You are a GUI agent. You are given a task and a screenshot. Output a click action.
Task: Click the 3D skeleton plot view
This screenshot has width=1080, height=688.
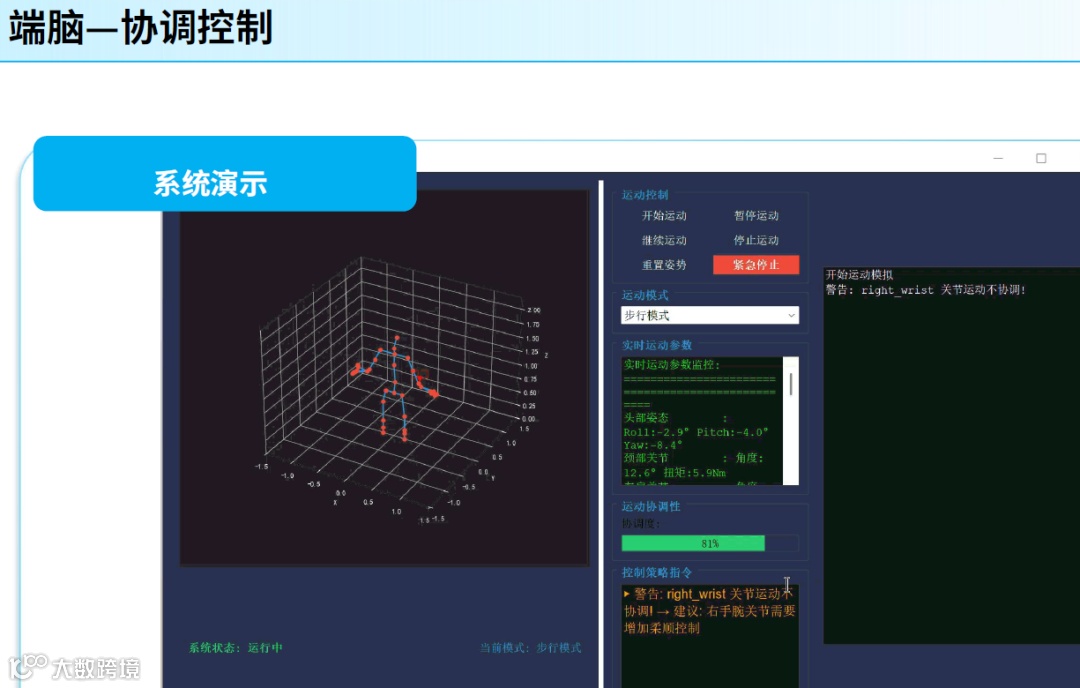tap(384, 377)
